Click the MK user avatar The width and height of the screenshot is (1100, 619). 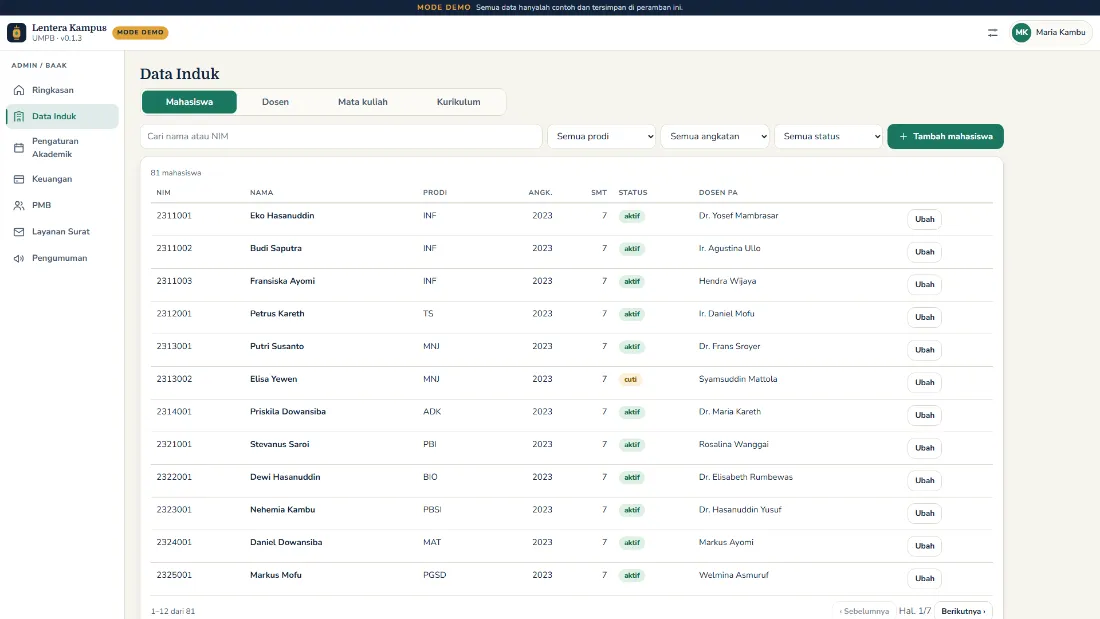click(1021, 32)
